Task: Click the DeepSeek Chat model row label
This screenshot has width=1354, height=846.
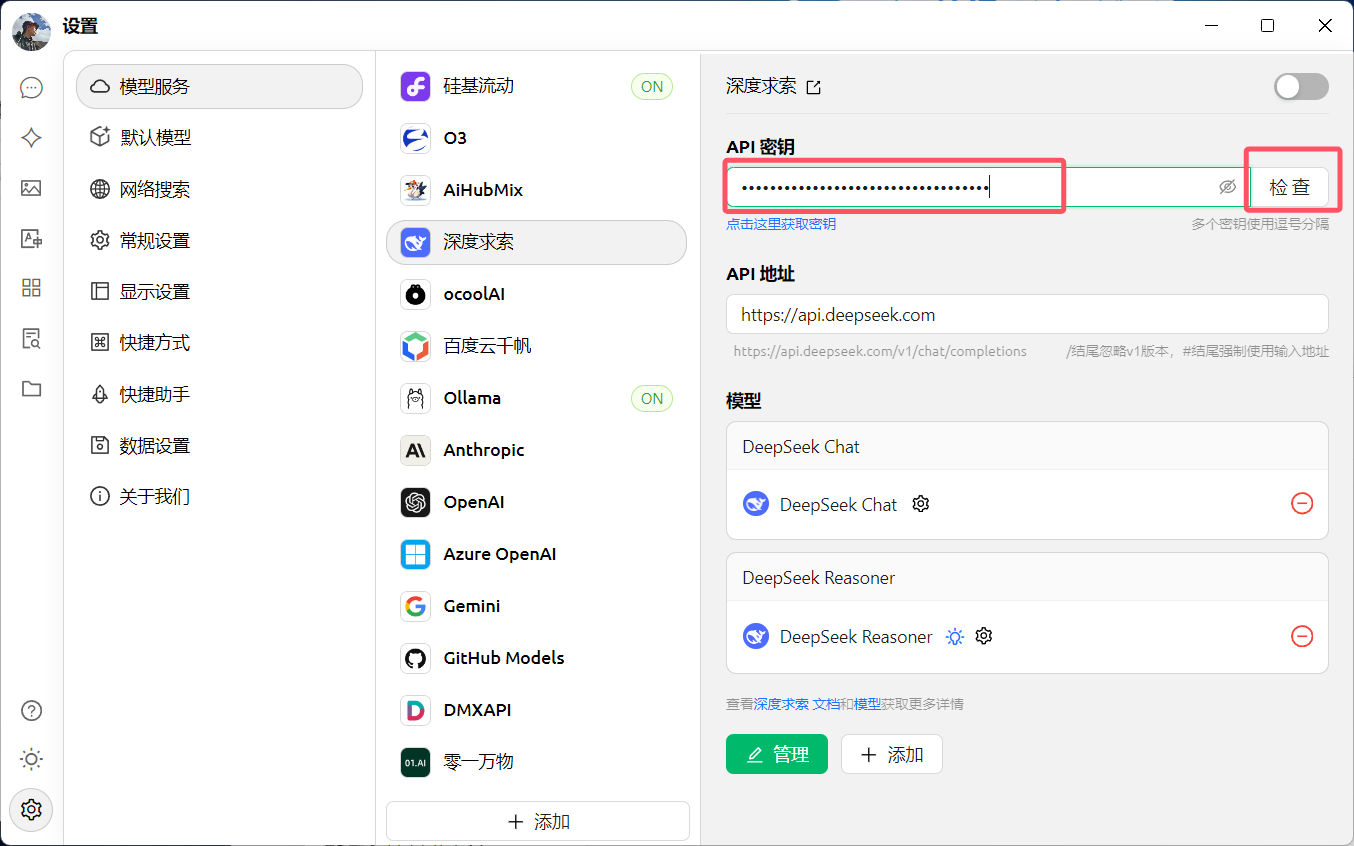Action: coord(838,505)
